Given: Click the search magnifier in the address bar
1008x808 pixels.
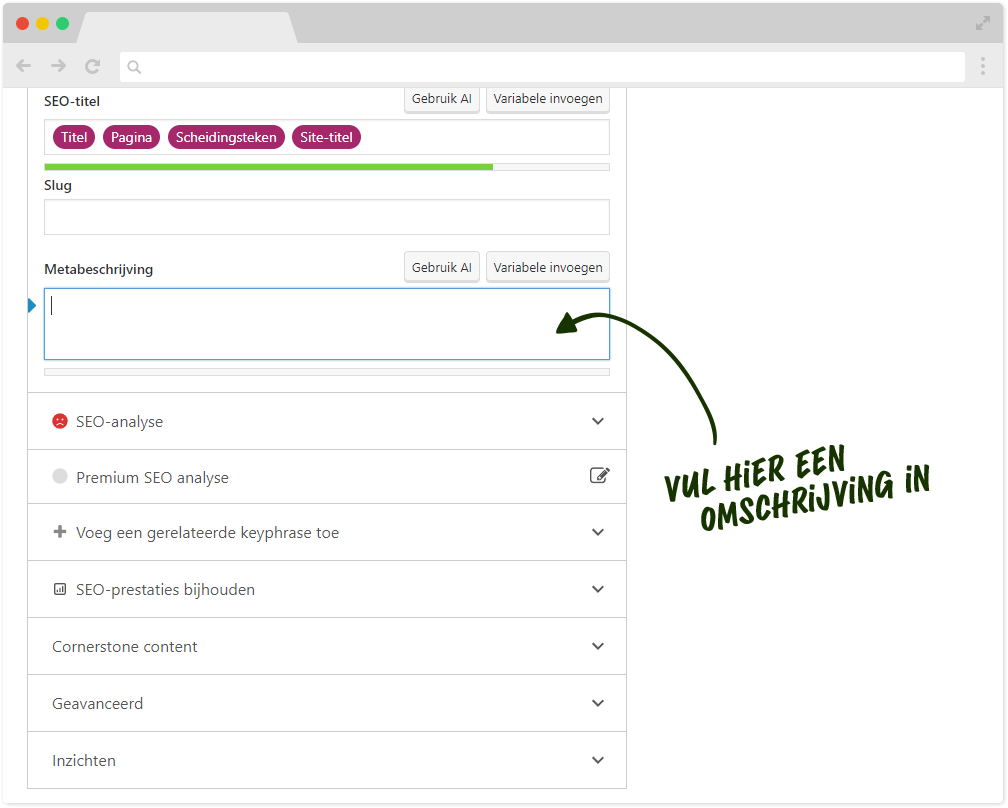Looking at the screenshot, I should tap(134, 67).
